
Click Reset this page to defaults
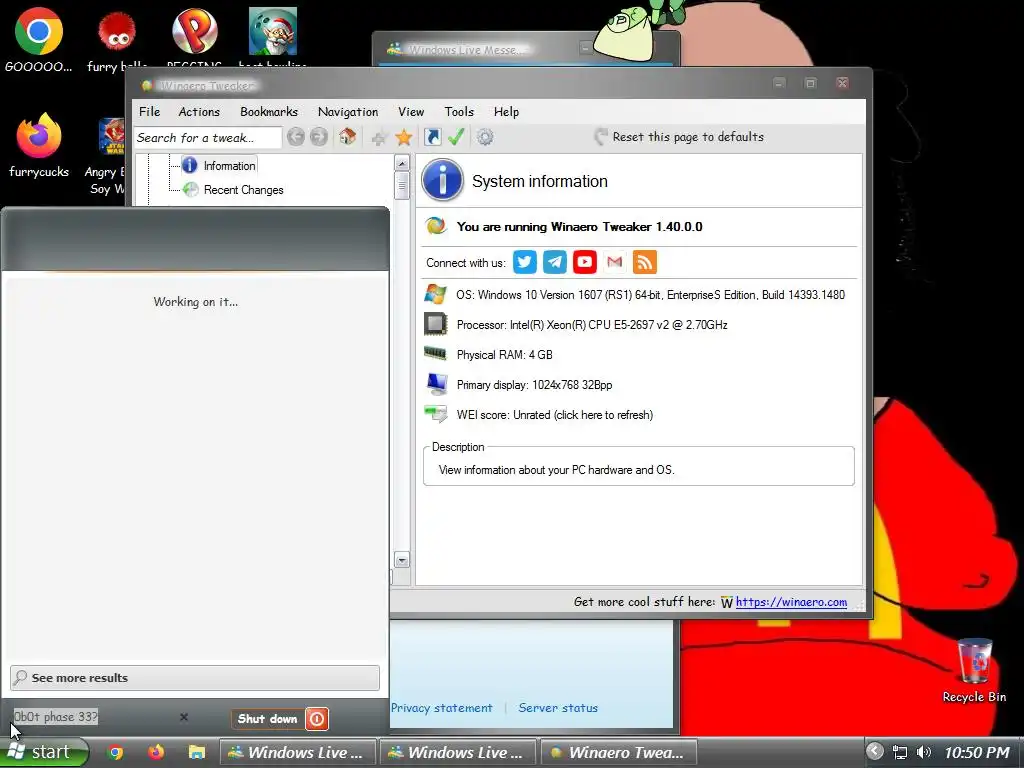679,136
